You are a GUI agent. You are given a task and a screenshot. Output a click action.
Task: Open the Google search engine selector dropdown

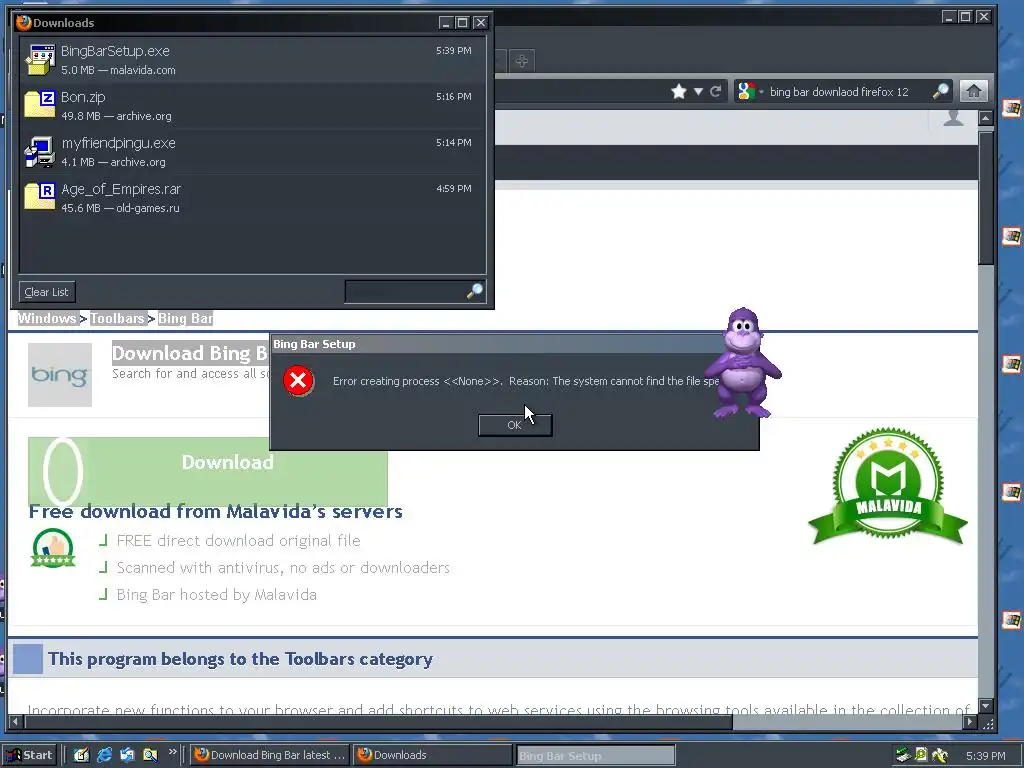749,91
